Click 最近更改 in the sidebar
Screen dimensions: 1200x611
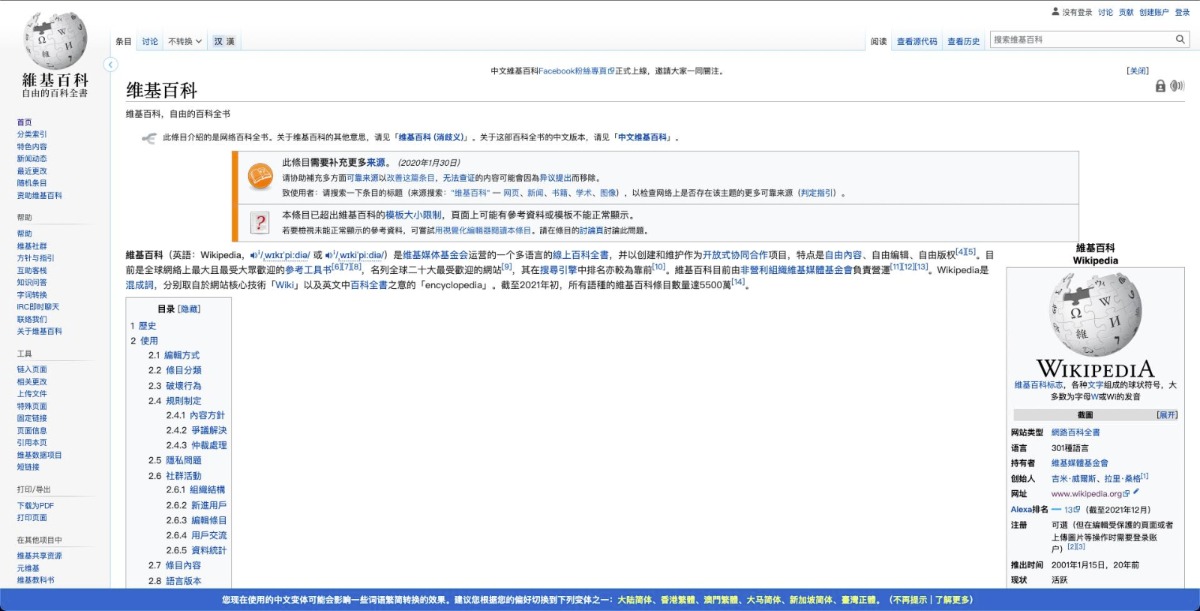32,171
